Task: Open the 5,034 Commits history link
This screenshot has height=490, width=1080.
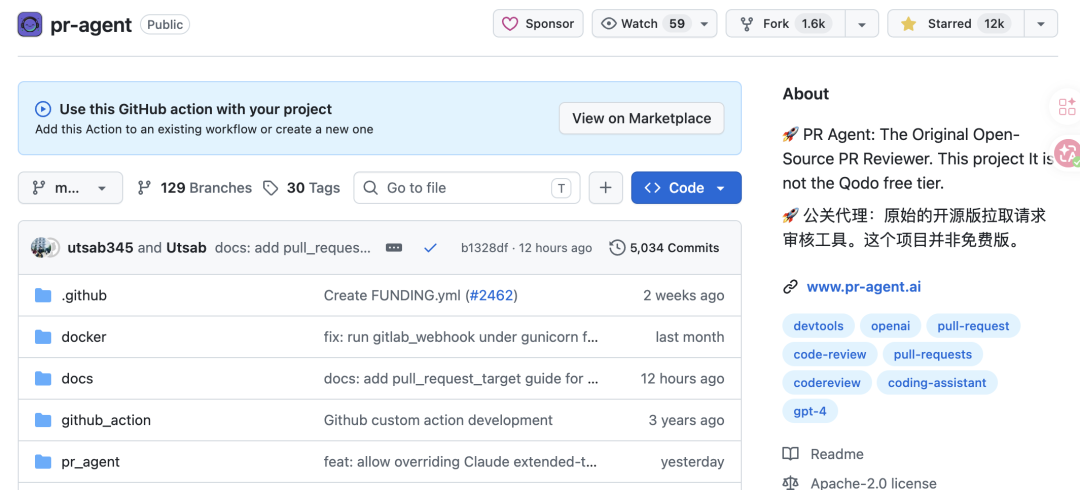Action: tap(665, 248)
